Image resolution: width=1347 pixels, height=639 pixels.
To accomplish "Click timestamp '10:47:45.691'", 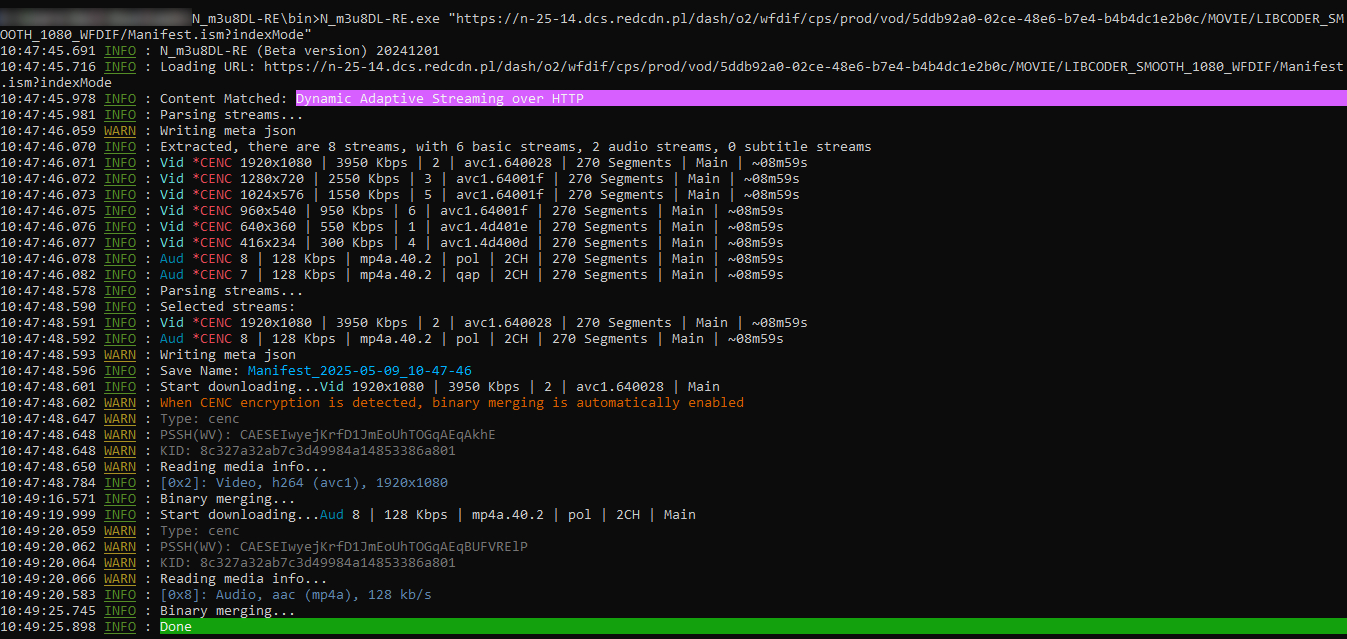I will pyautogui.click(x=48, y=51).
